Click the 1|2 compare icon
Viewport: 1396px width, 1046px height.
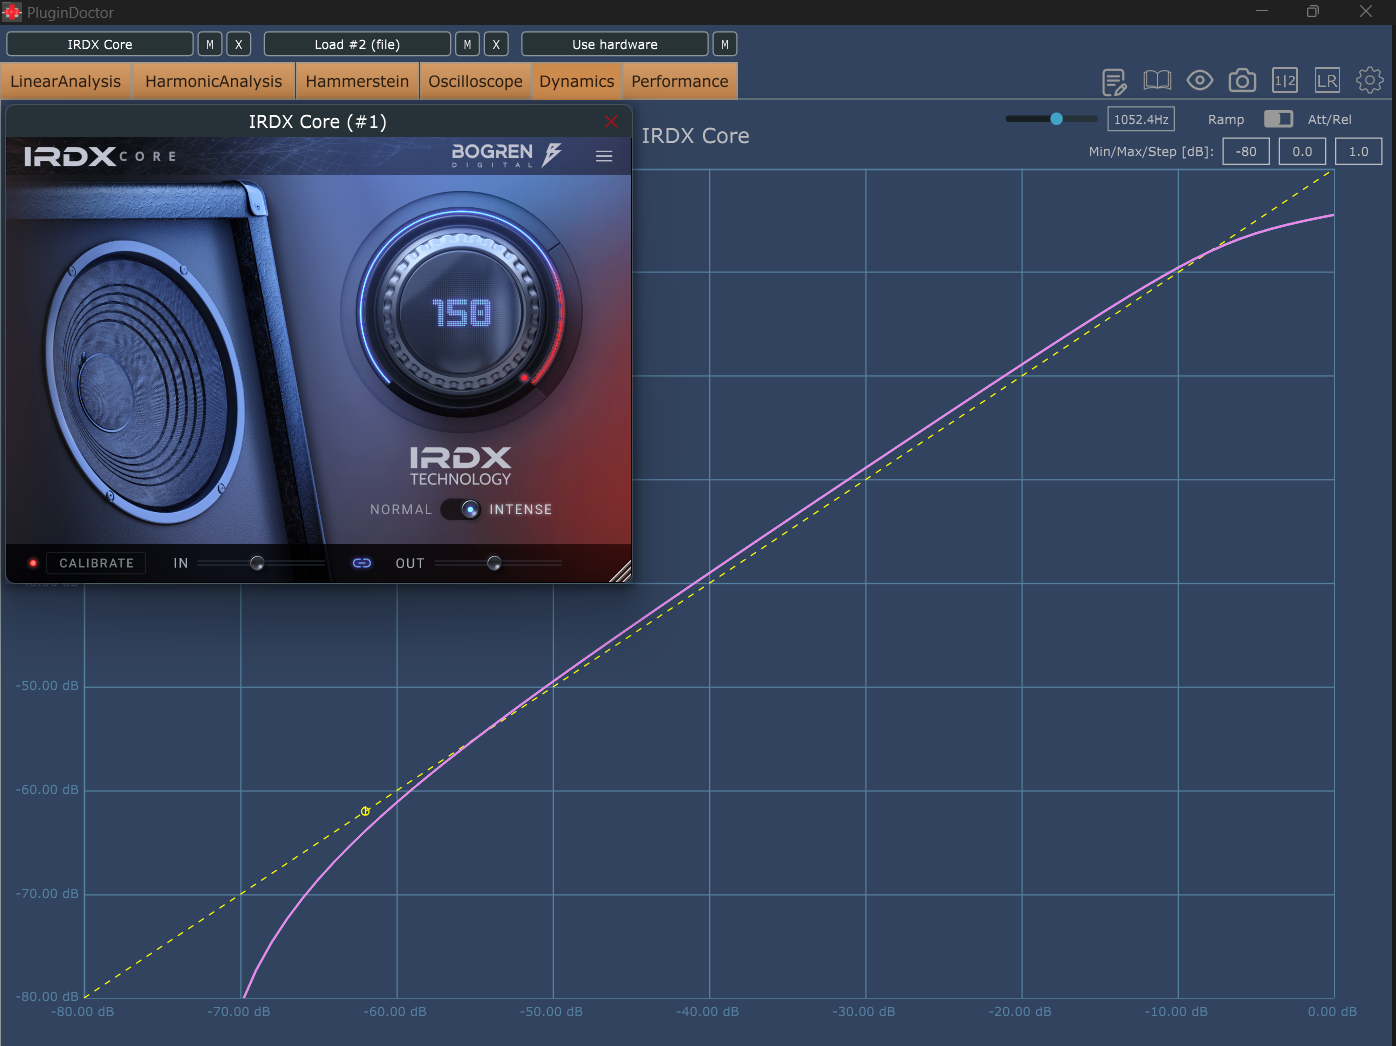(x=1285, y=81)
